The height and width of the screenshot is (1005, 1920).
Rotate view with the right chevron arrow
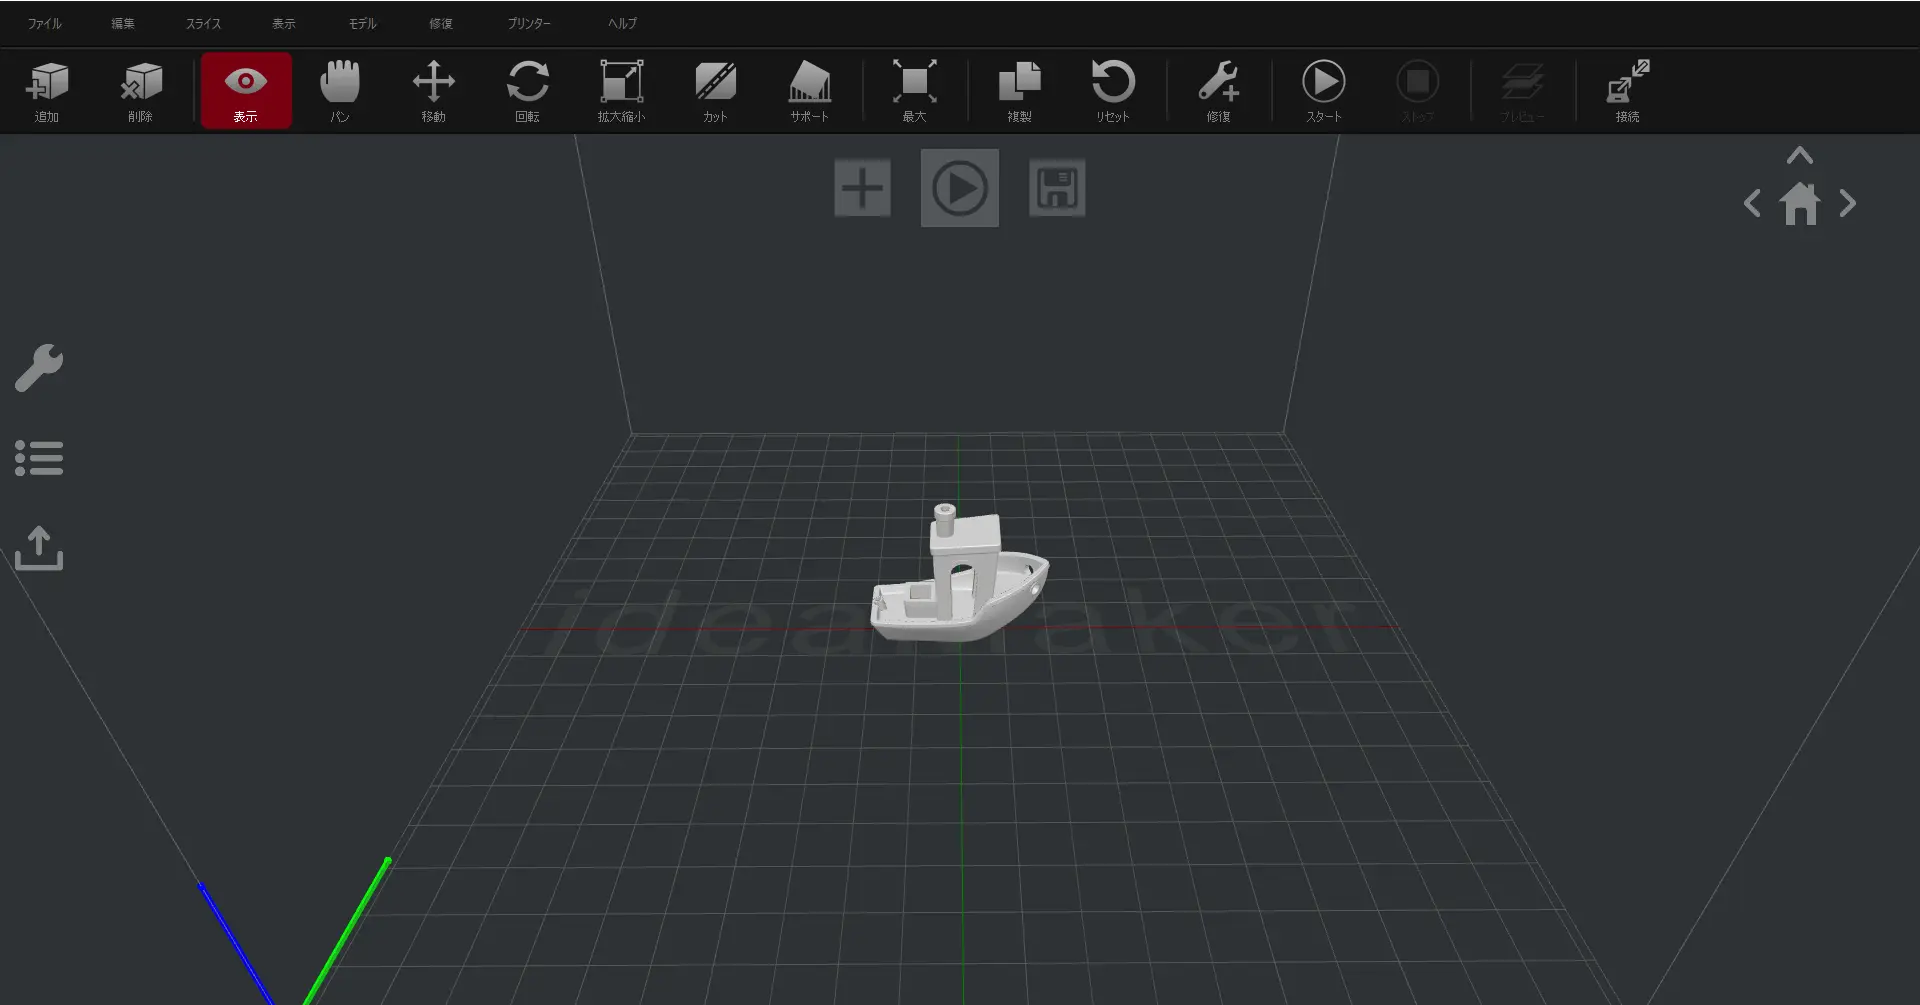(1848, 204)
